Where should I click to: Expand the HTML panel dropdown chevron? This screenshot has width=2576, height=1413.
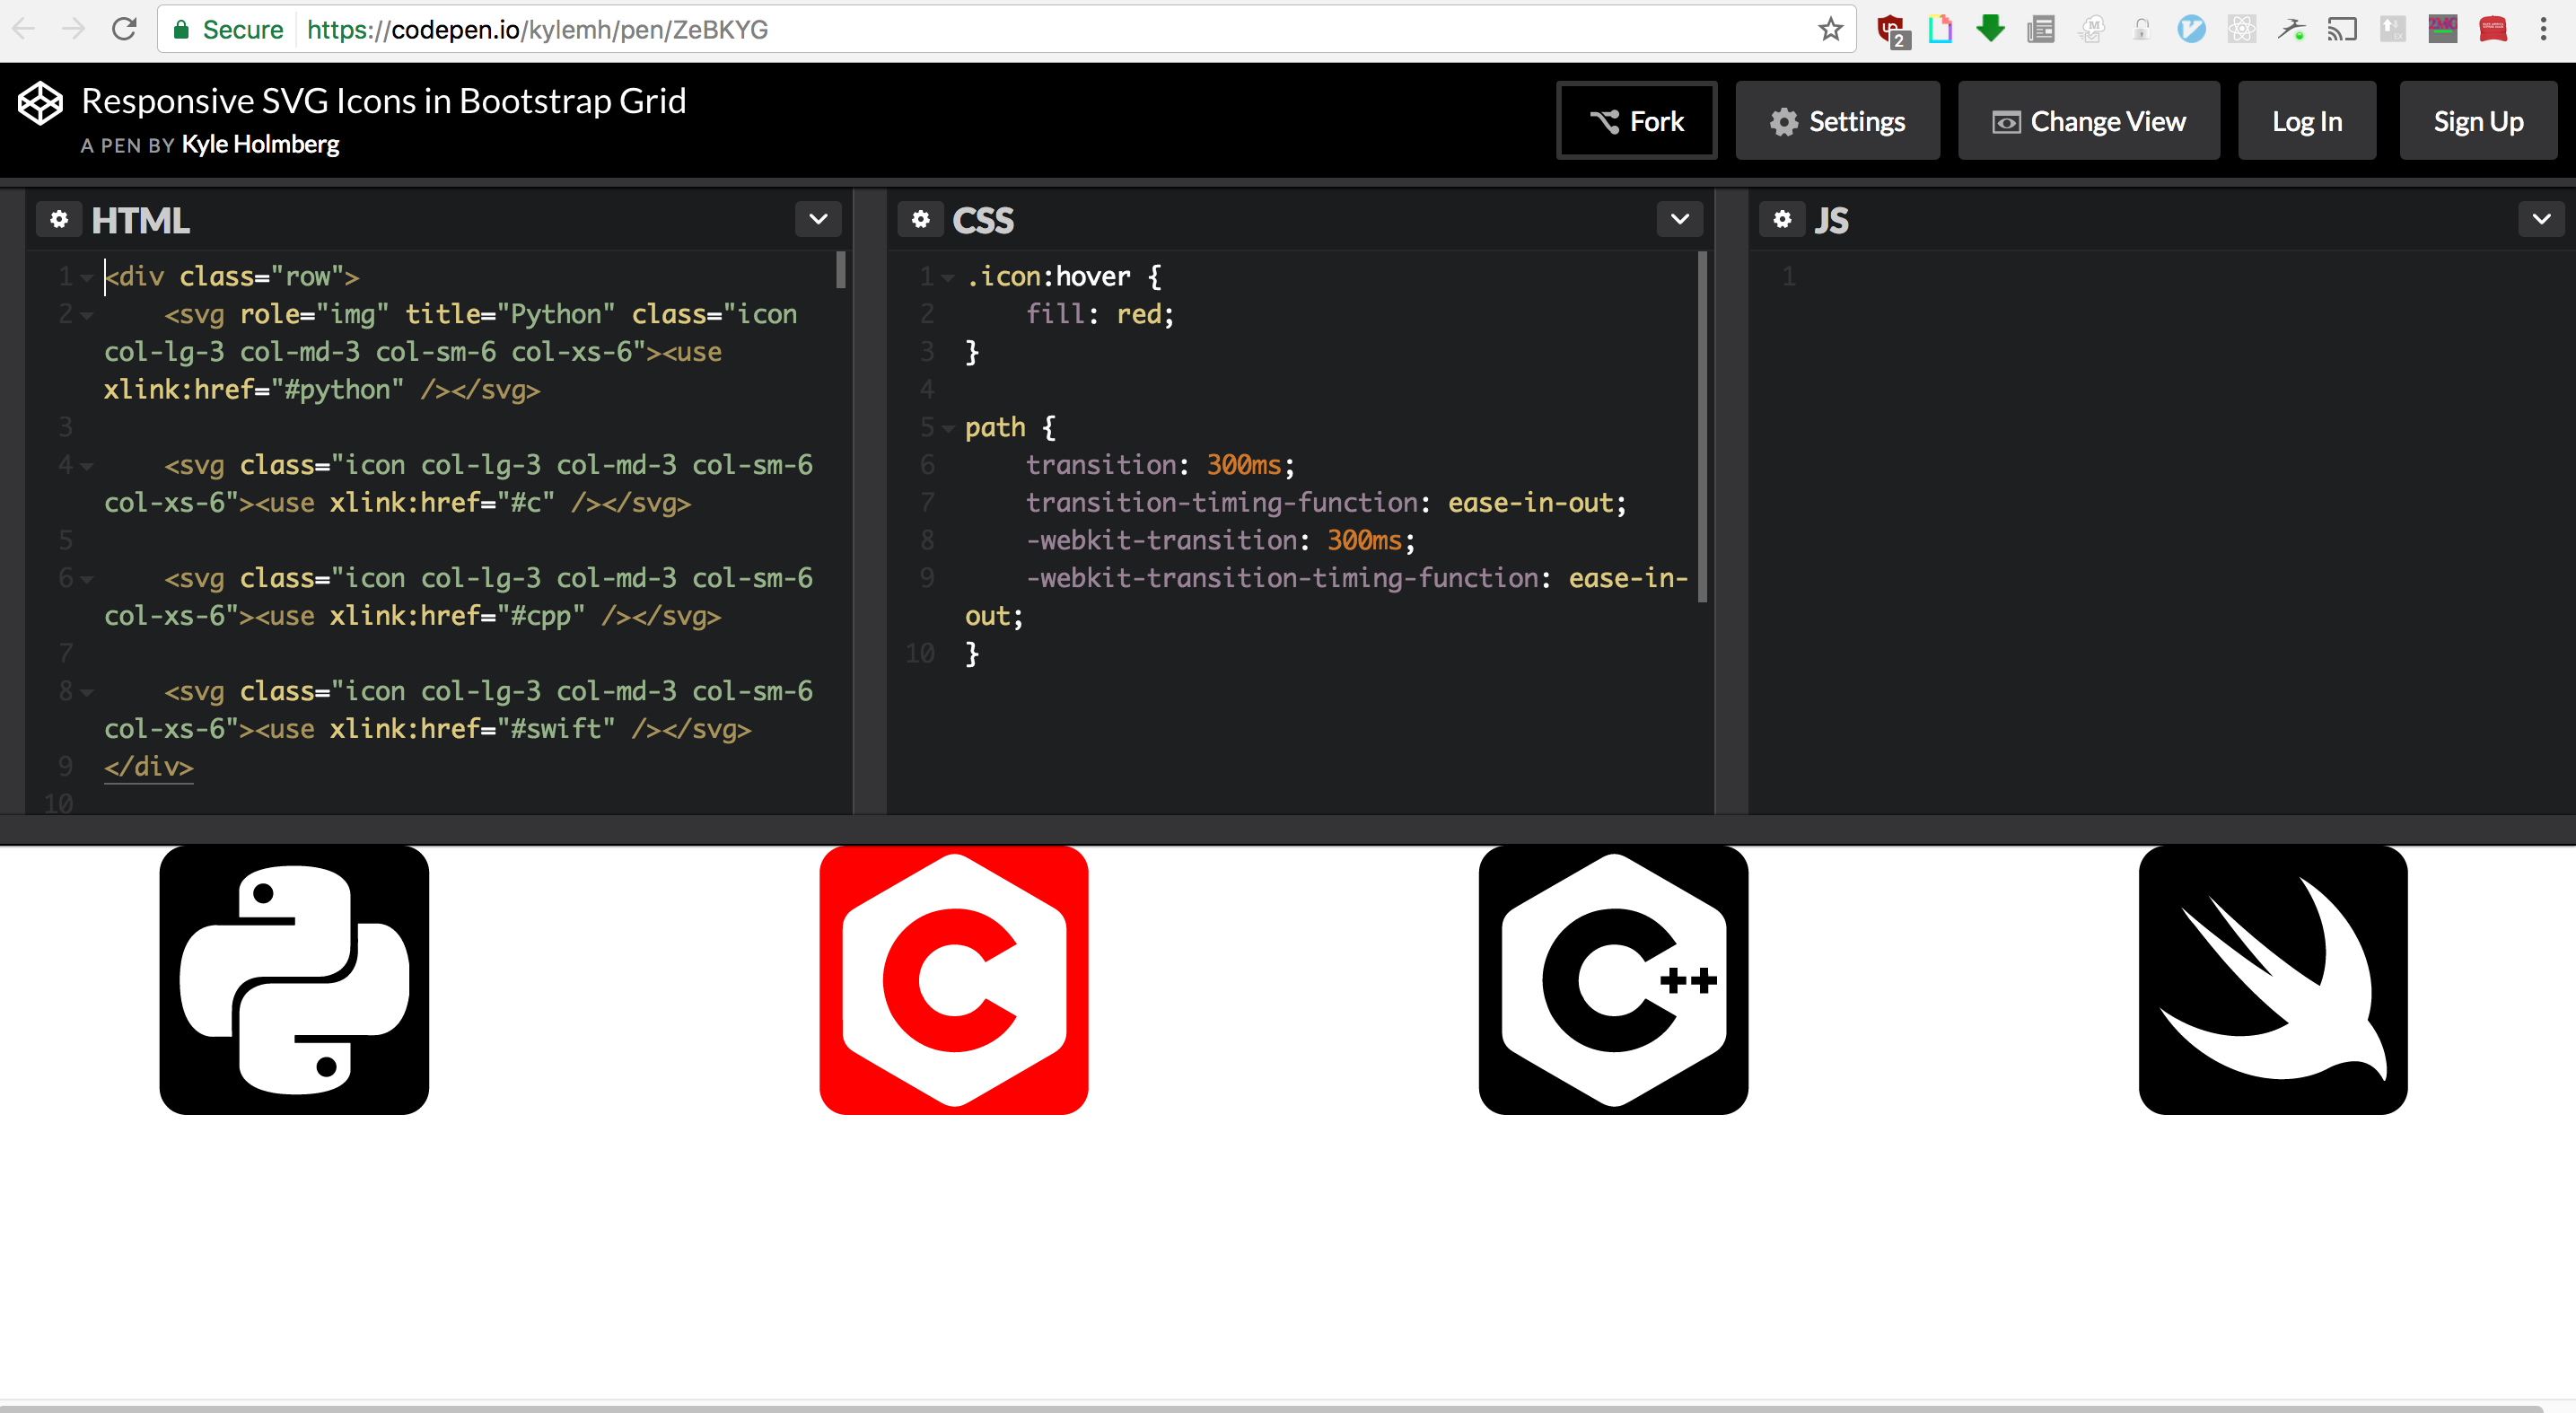tap(818, 219)
